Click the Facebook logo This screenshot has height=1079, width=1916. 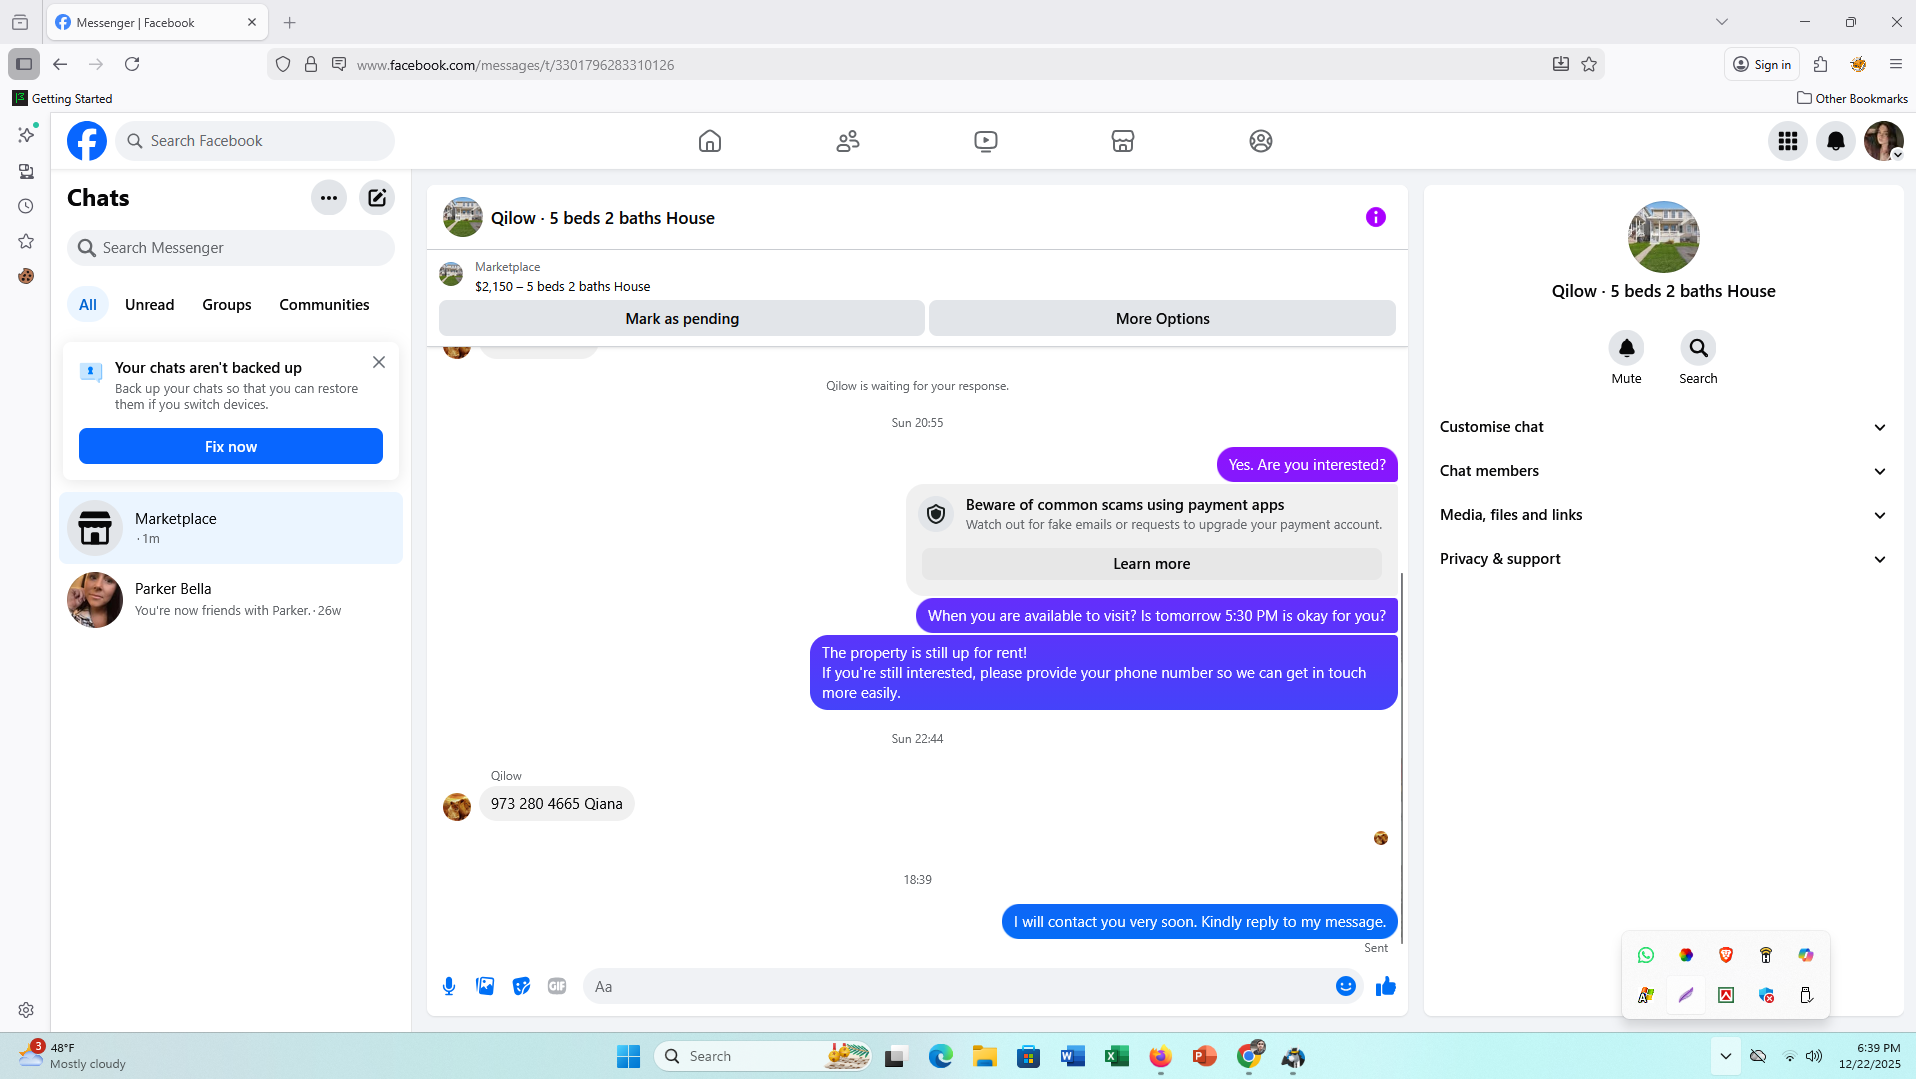[x=87, y=141]
